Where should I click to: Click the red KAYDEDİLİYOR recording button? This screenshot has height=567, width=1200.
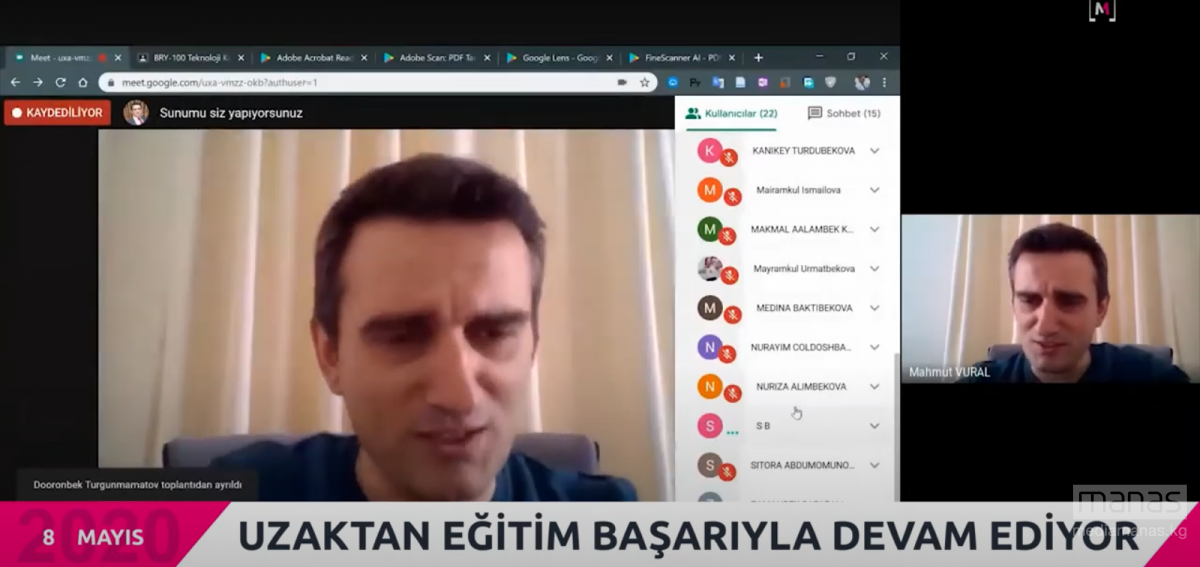(57, 113)
